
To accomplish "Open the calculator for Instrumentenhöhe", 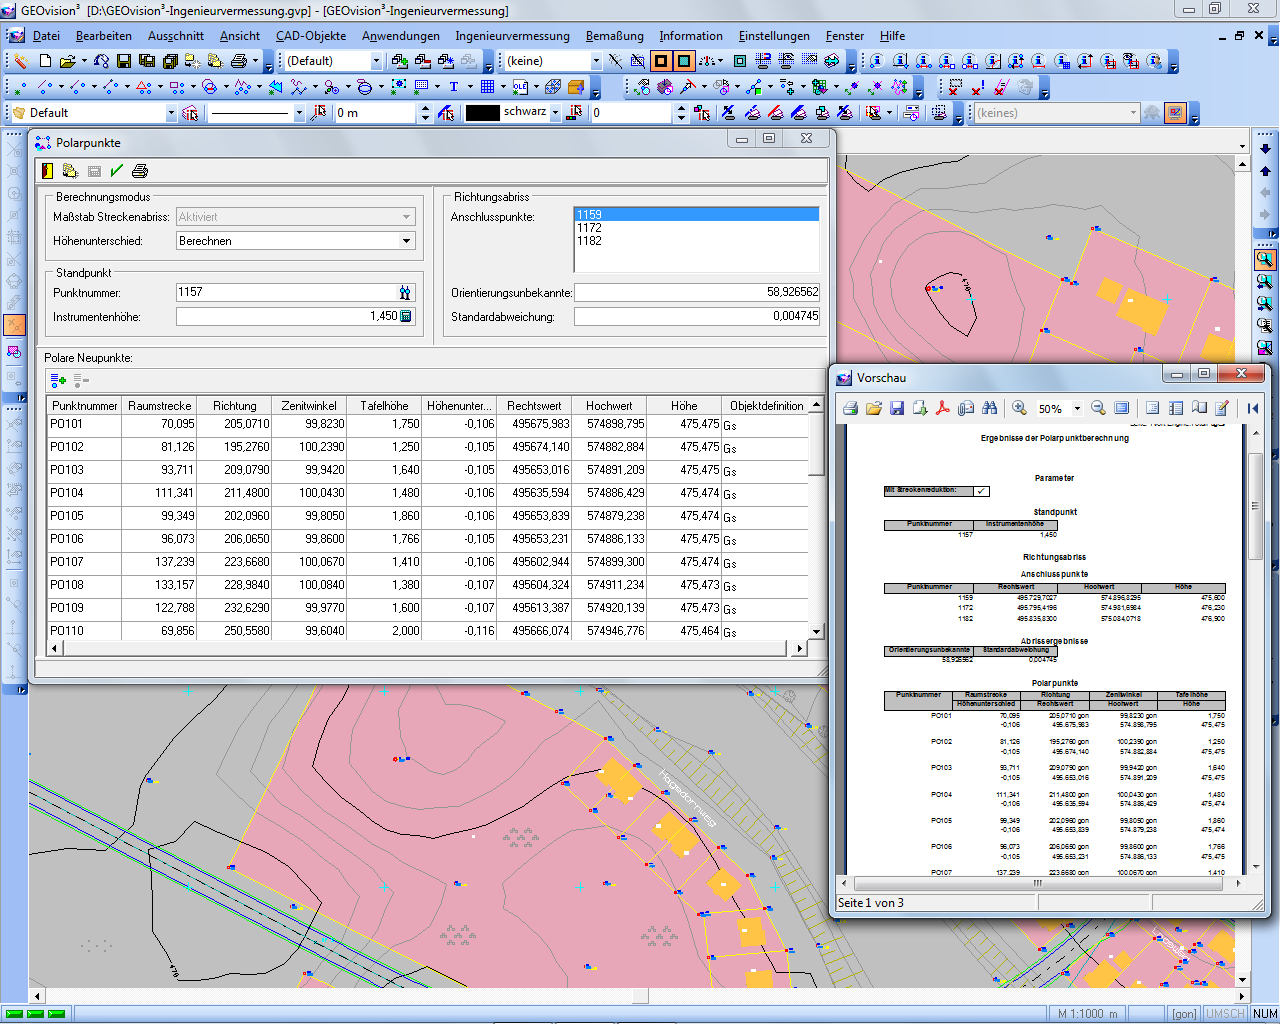I will pyautogui.click(x=406, y=316).
